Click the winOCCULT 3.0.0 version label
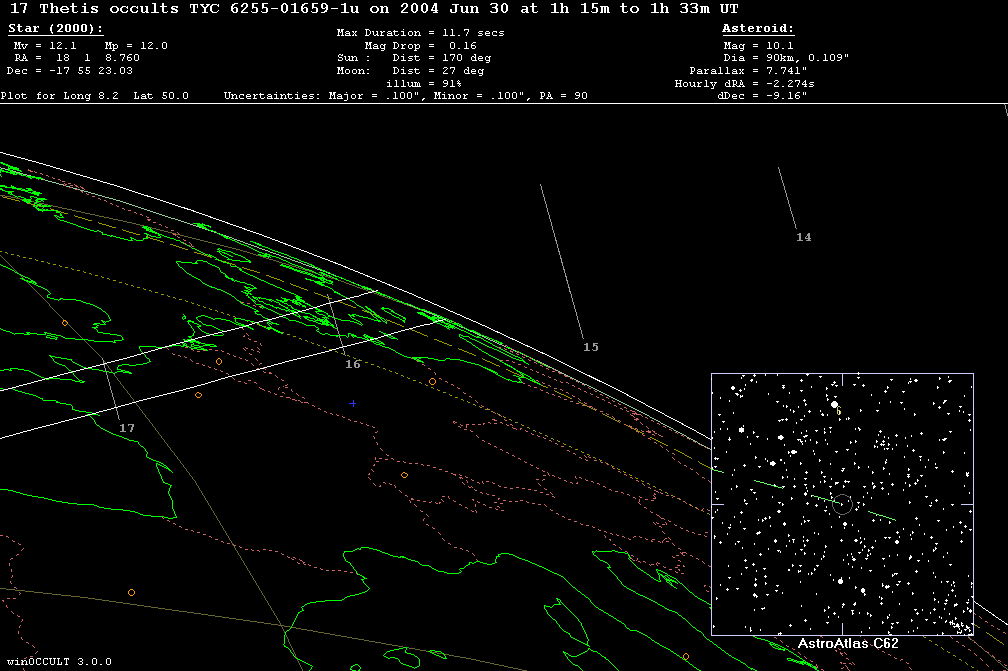Screen dimensions: 1008x671 coord(56,662)
